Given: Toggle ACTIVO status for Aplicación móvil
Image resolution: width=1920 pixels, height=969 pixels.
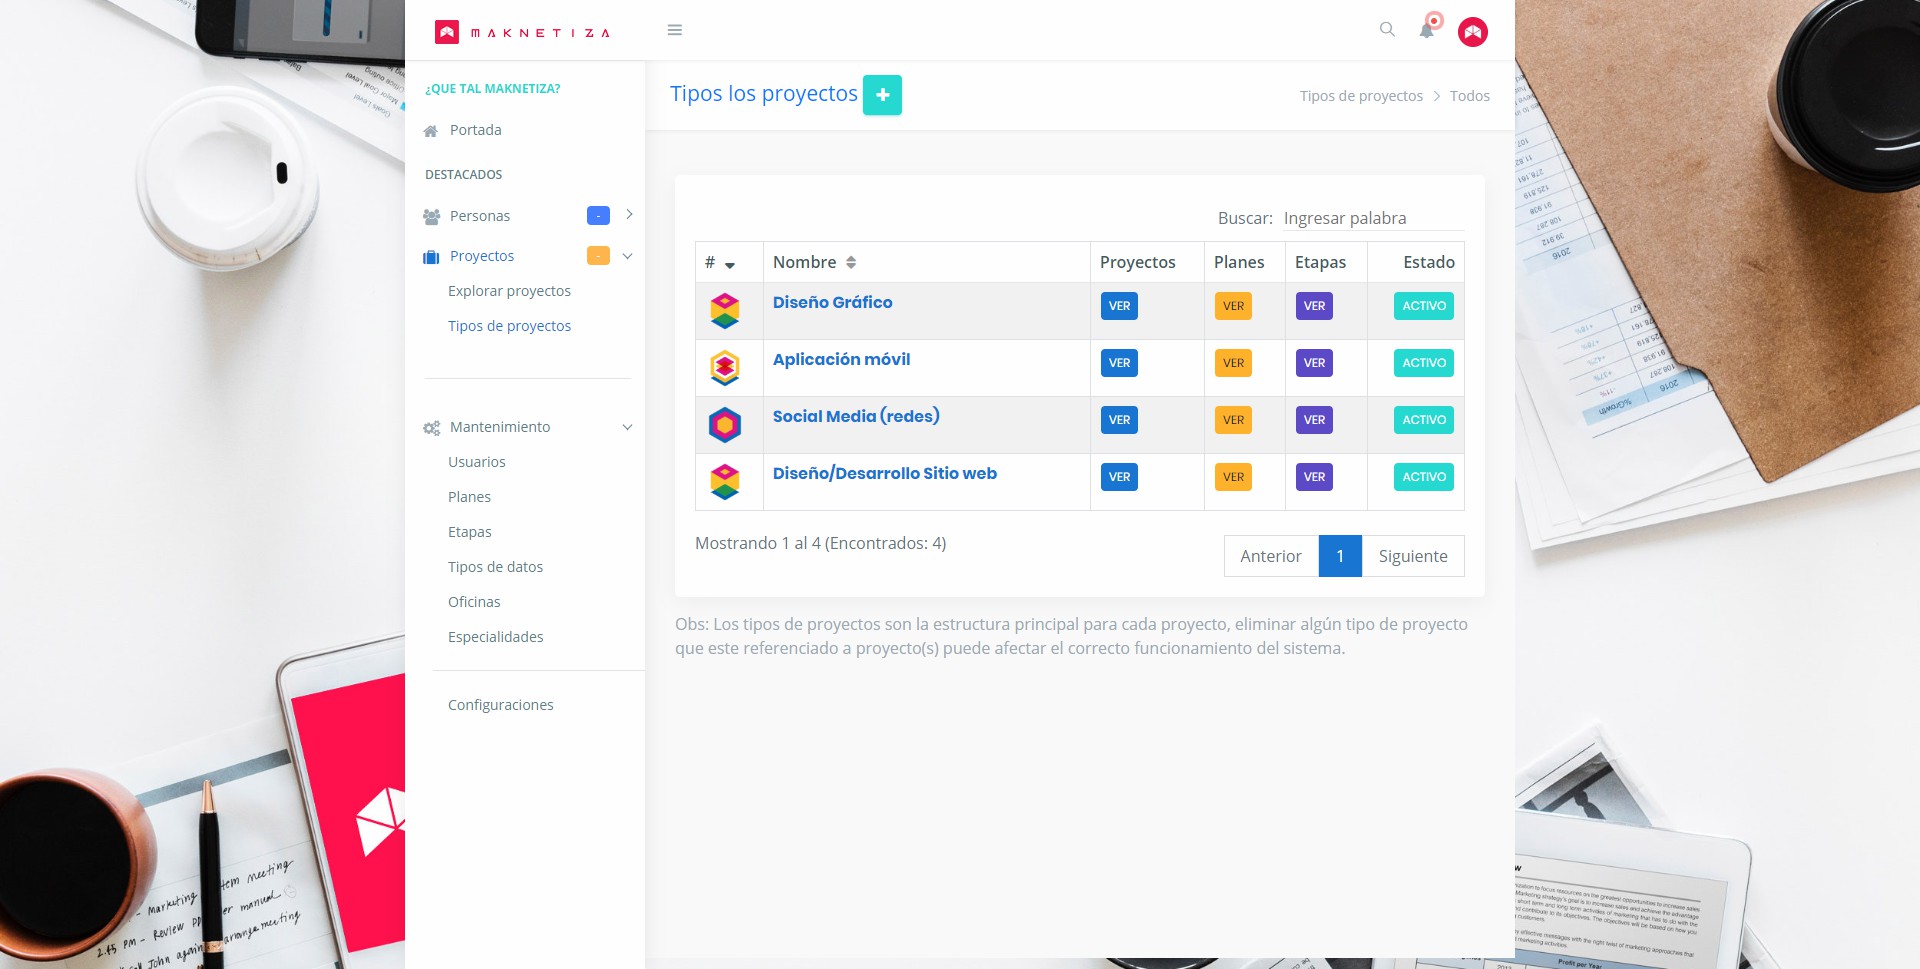Looking at the screenshot, I should (1424, 363).
